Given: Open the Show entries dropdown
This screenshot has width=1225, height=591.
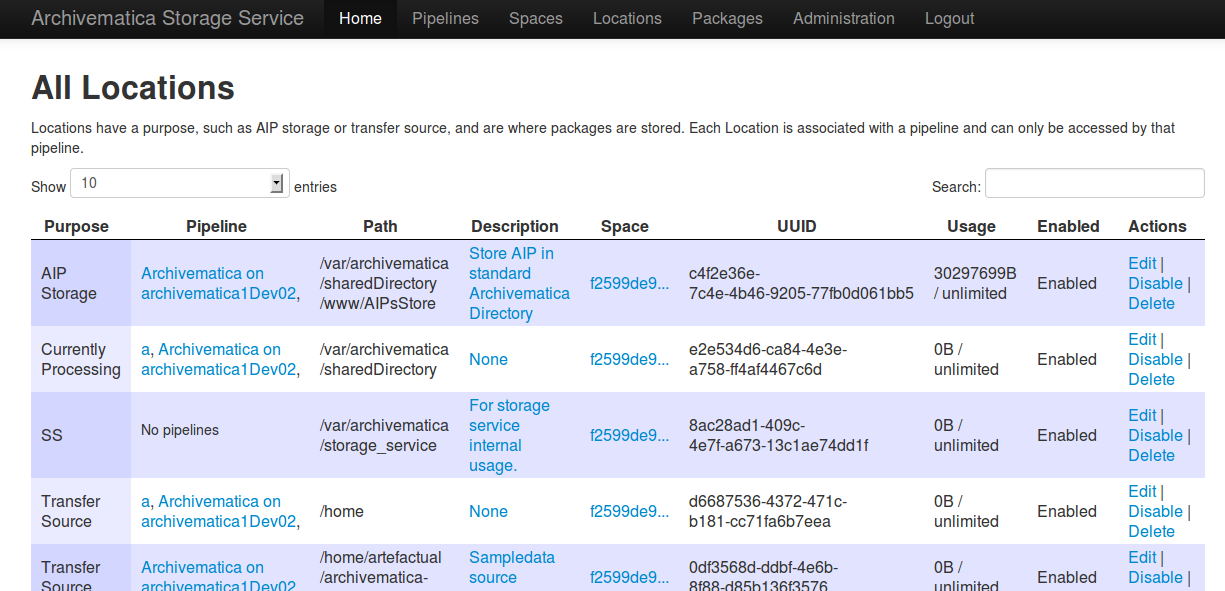Looking at the screenshot, I should pyautogui.click(x=180, y=183).
